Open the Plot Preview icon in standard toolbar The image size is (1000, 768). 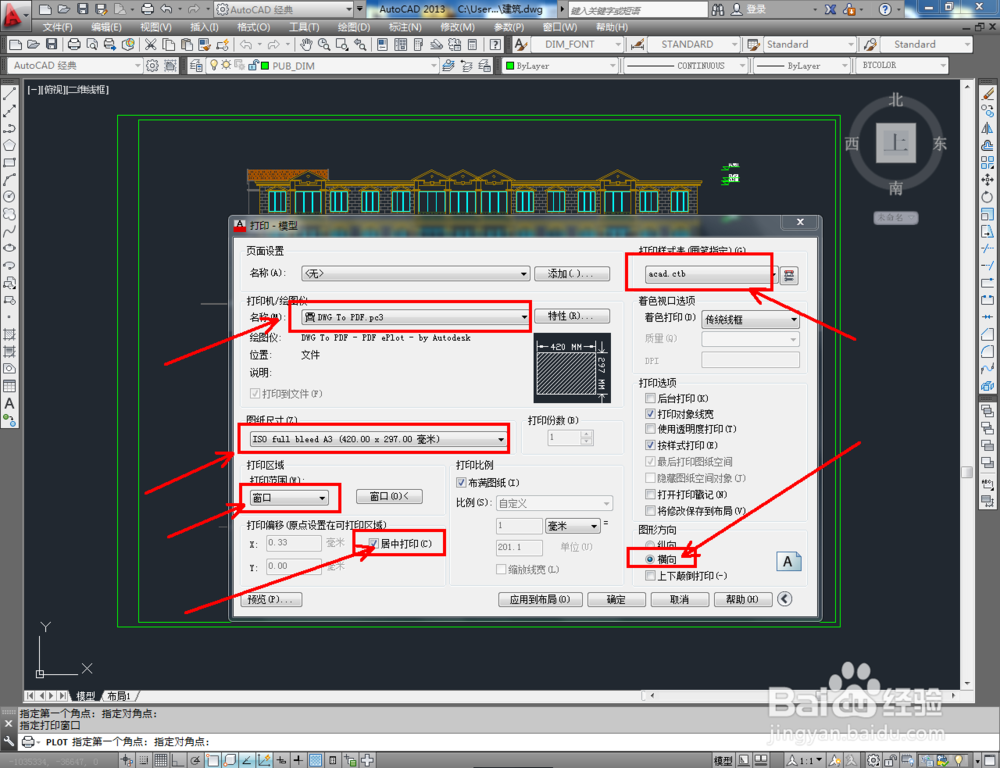pyautogui.click(x=92, y=44)
